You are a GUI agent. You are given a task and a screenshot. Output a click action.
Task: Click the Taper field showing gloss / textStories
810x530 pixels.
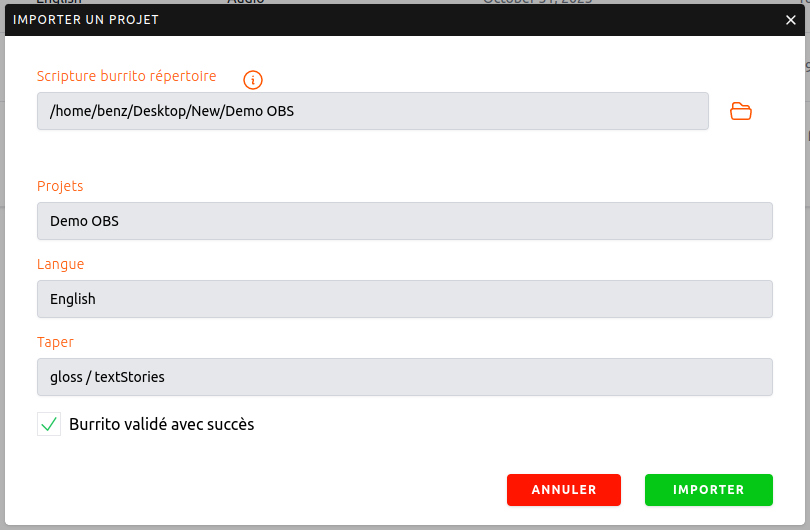click(404, 377)
